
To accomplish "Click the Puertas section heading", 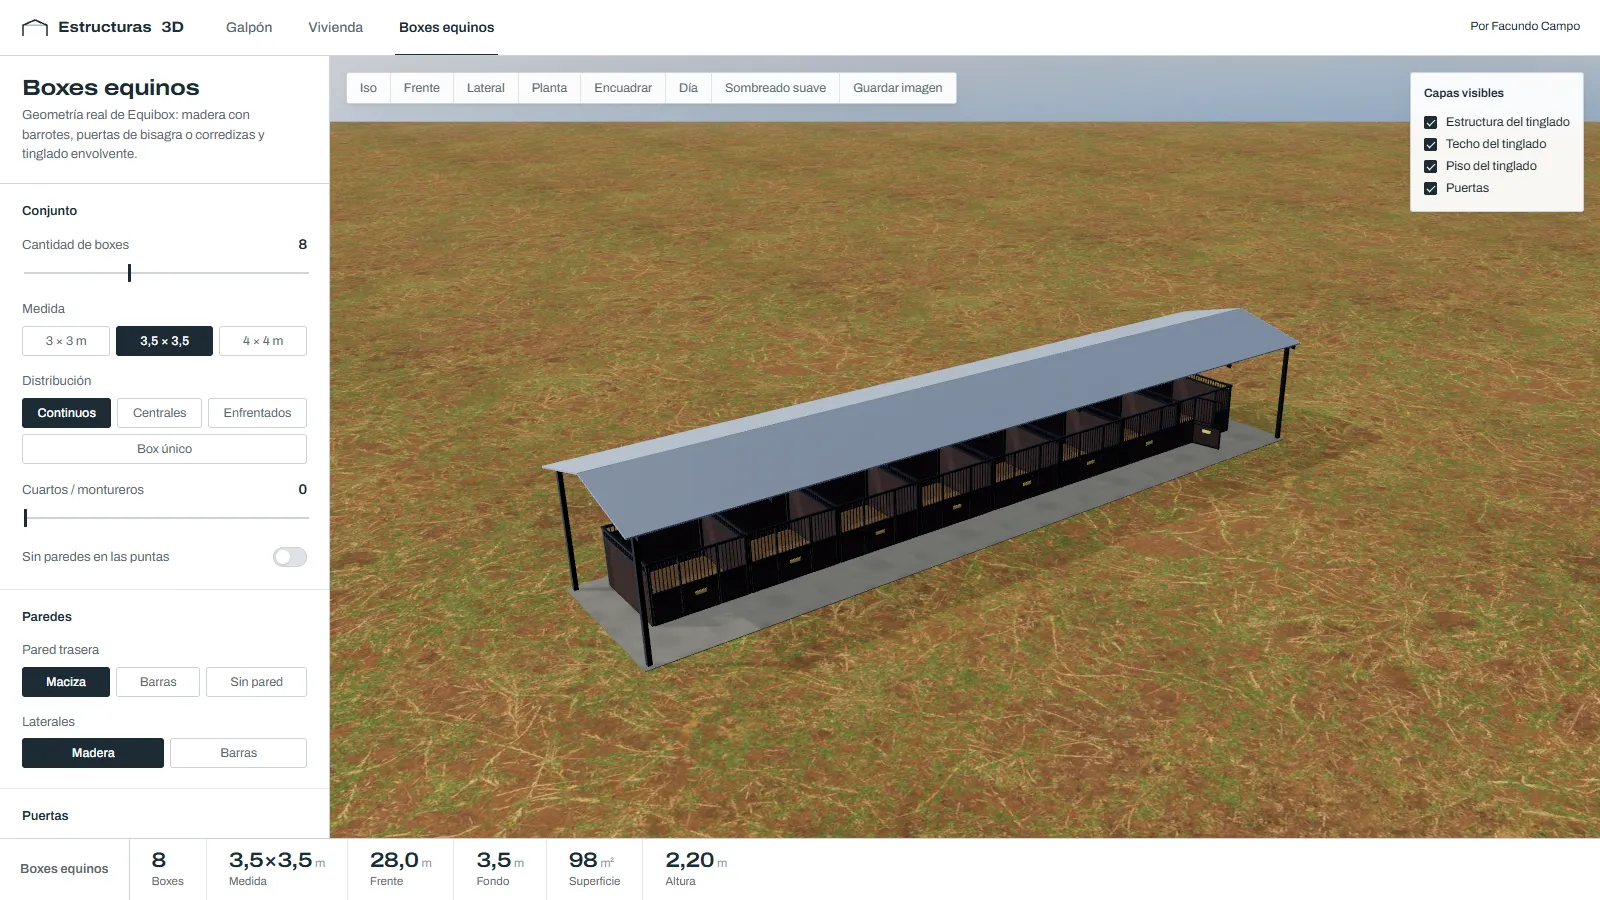I will click(x=45, y=816).
